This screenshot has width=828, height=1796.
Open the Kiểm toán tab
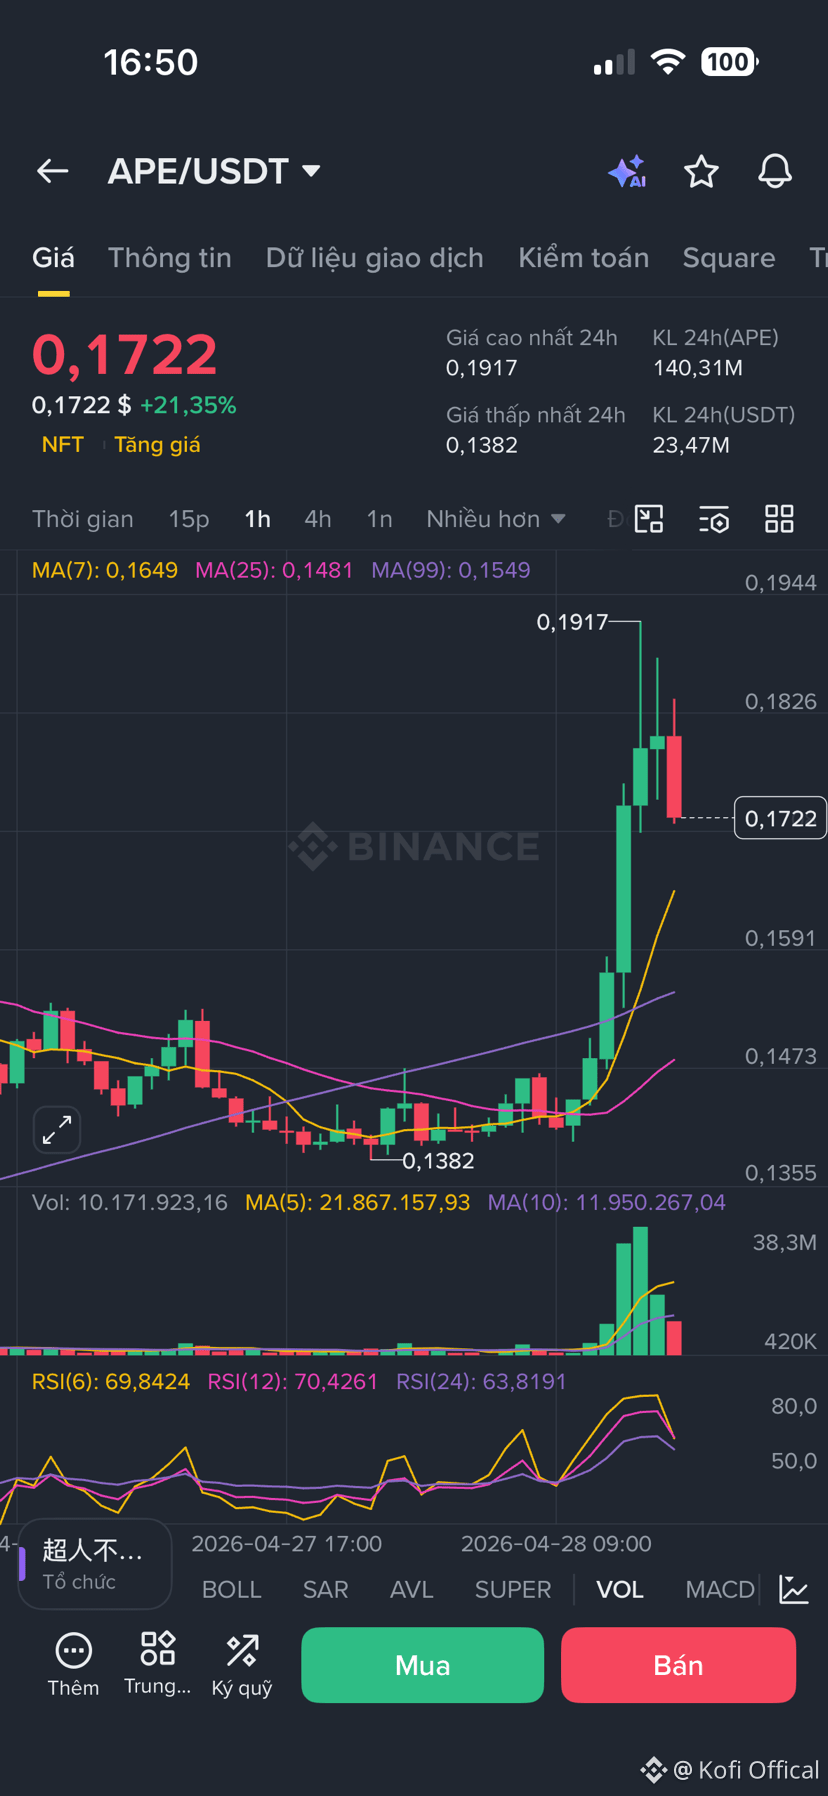[x=584, y=258]
